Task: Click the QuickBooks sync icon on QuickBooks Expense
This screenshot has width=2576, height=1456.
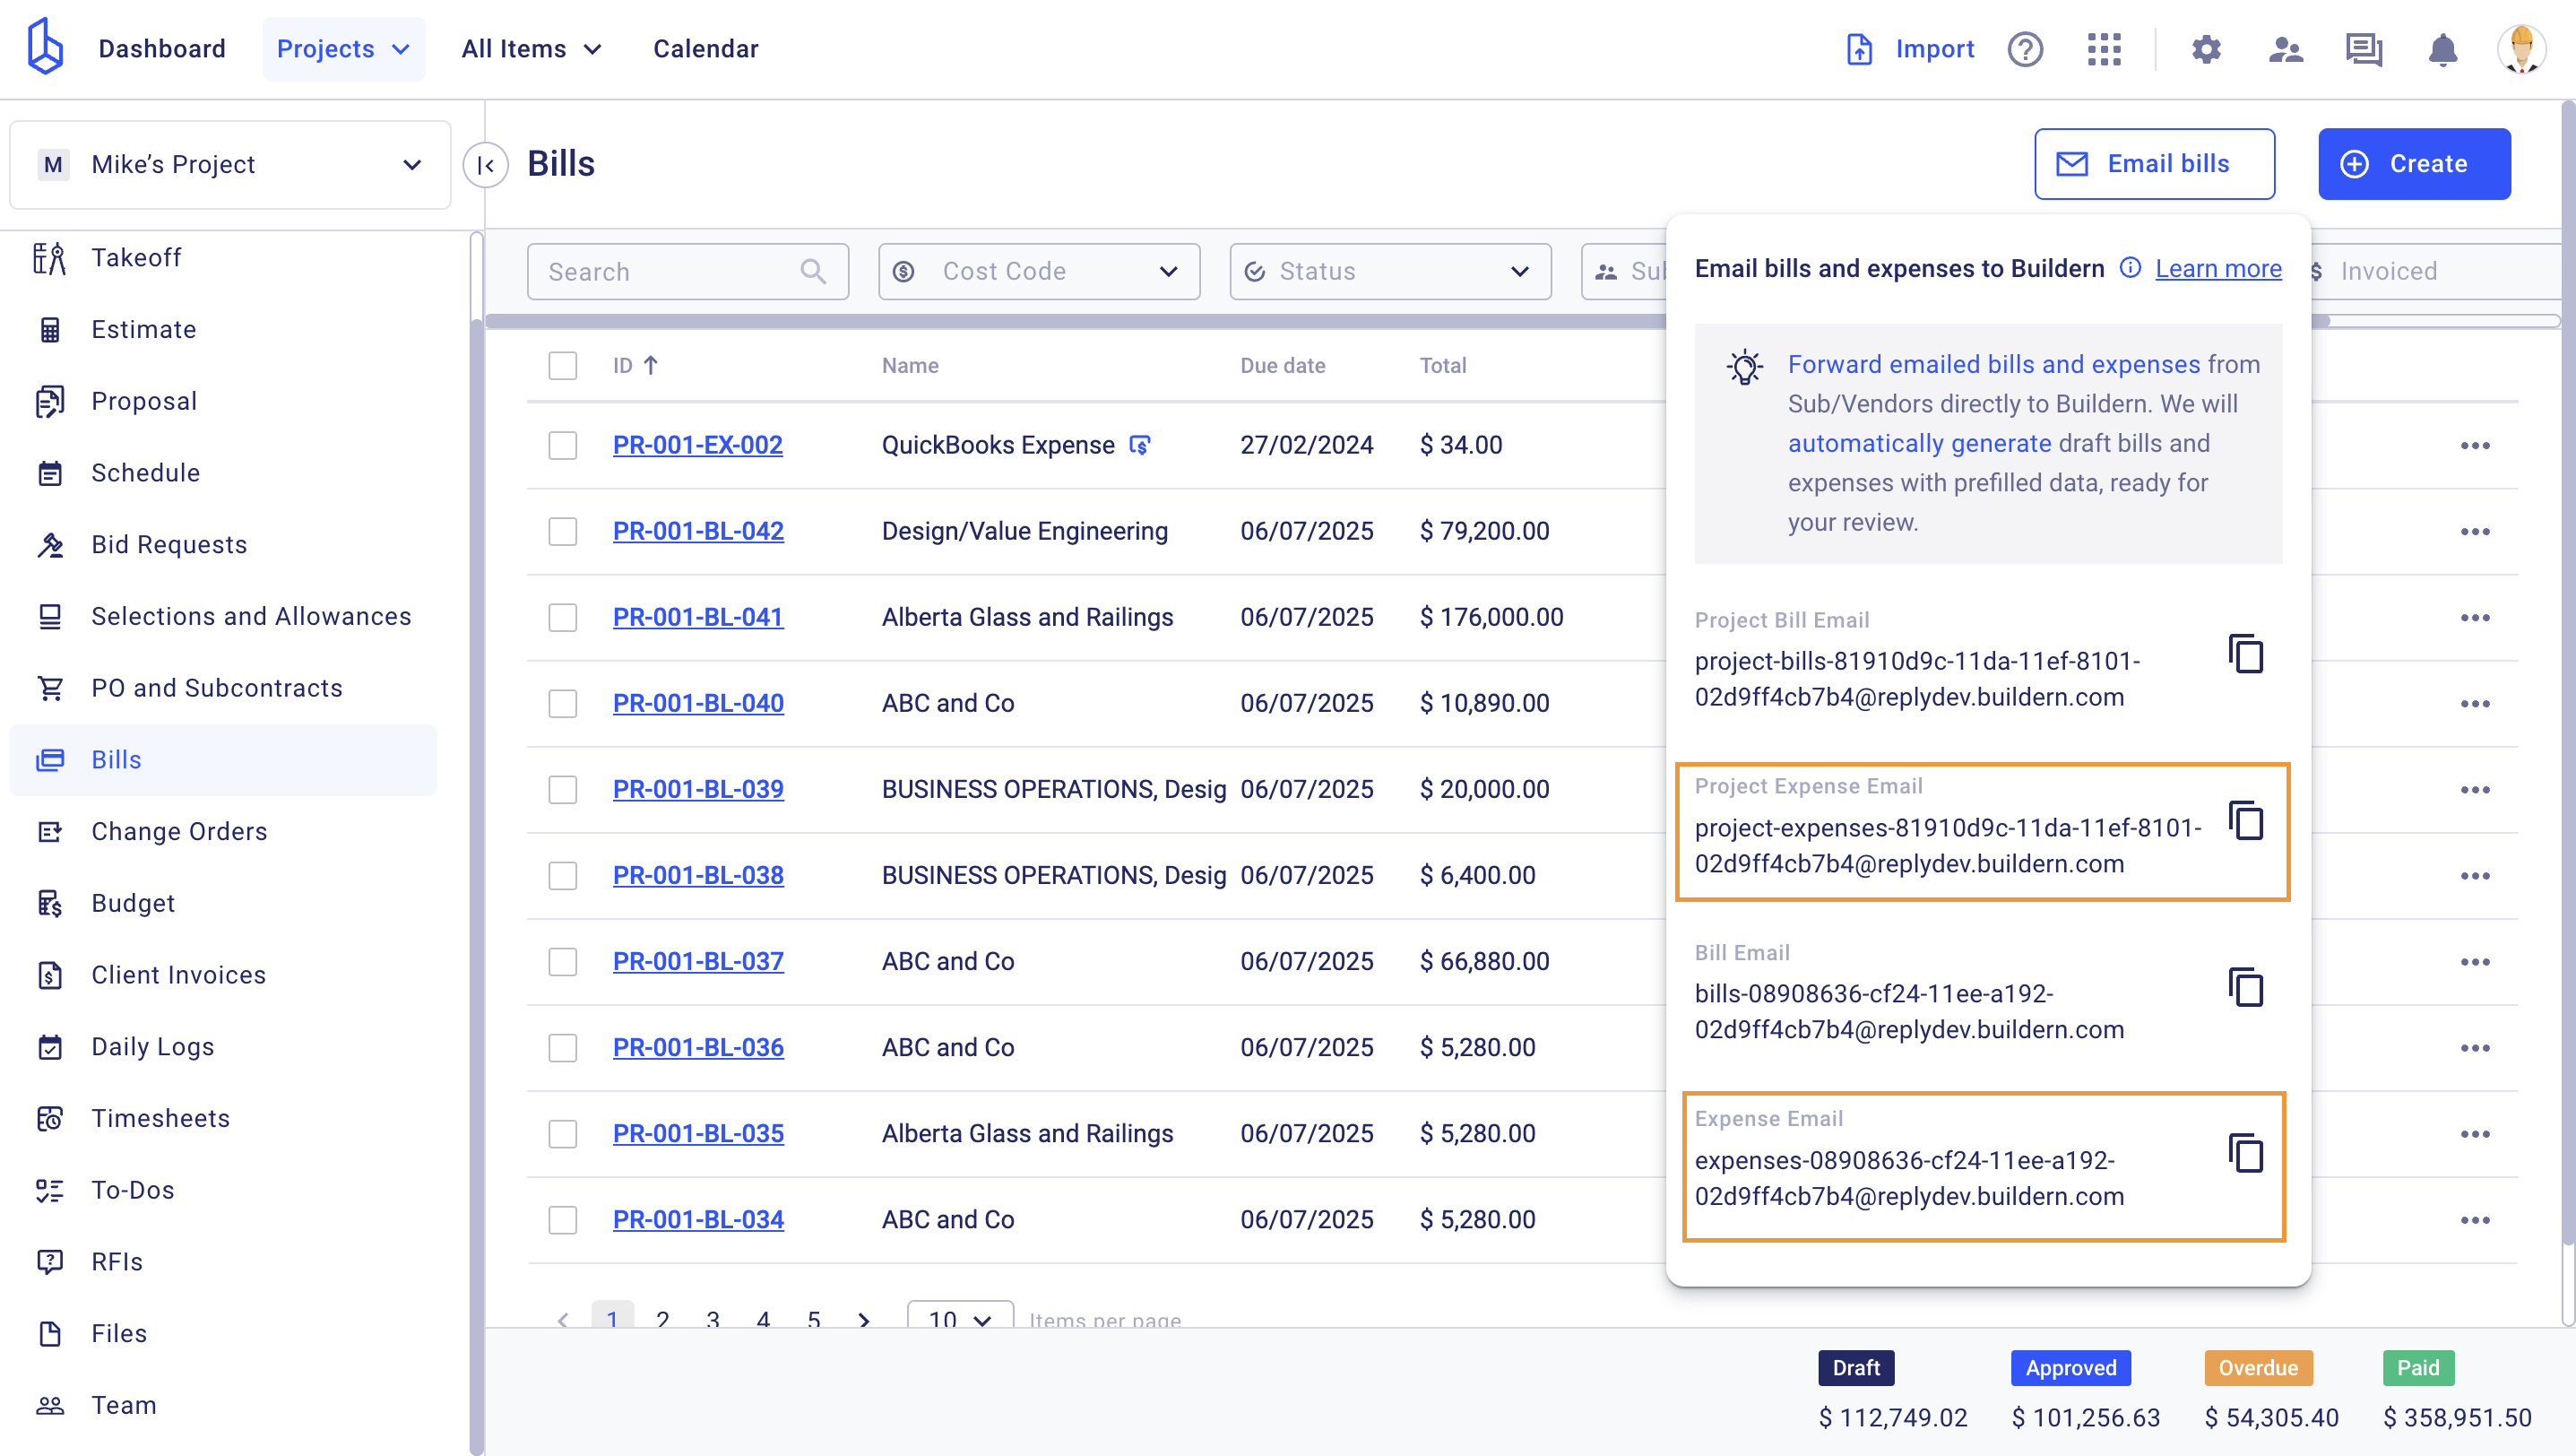Action: pos(1140,445)
